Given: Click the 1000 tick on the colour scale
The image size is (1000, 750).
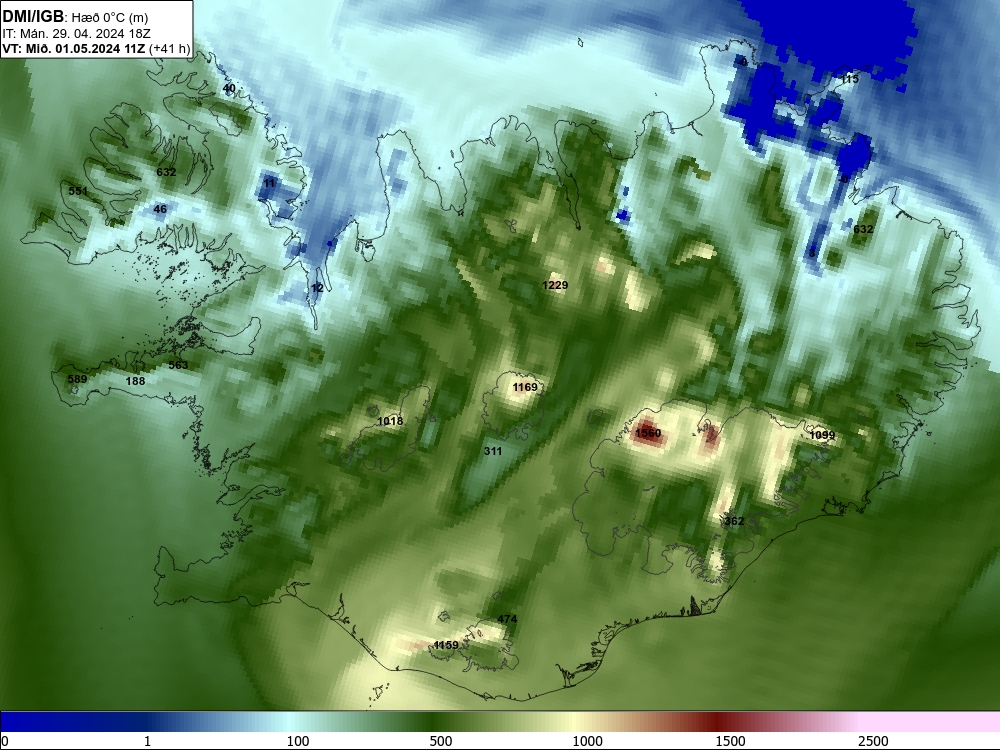Looking at the screenshot, I should click(587, 741).
